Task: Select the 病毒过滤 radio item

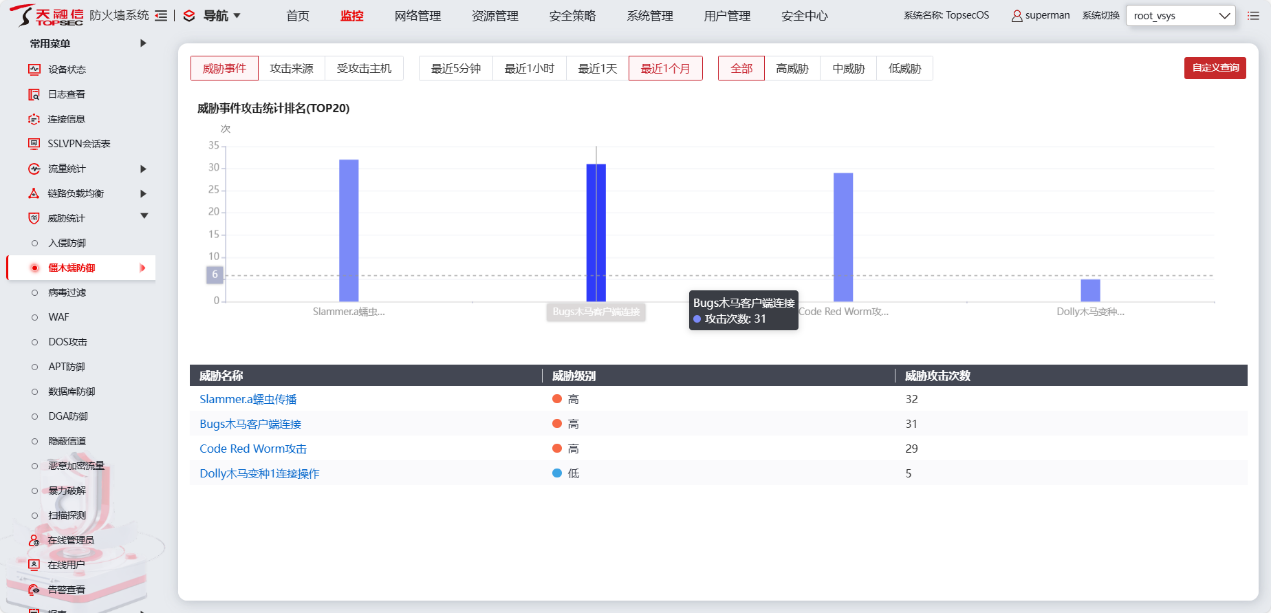Action: [x=35, y=293]
